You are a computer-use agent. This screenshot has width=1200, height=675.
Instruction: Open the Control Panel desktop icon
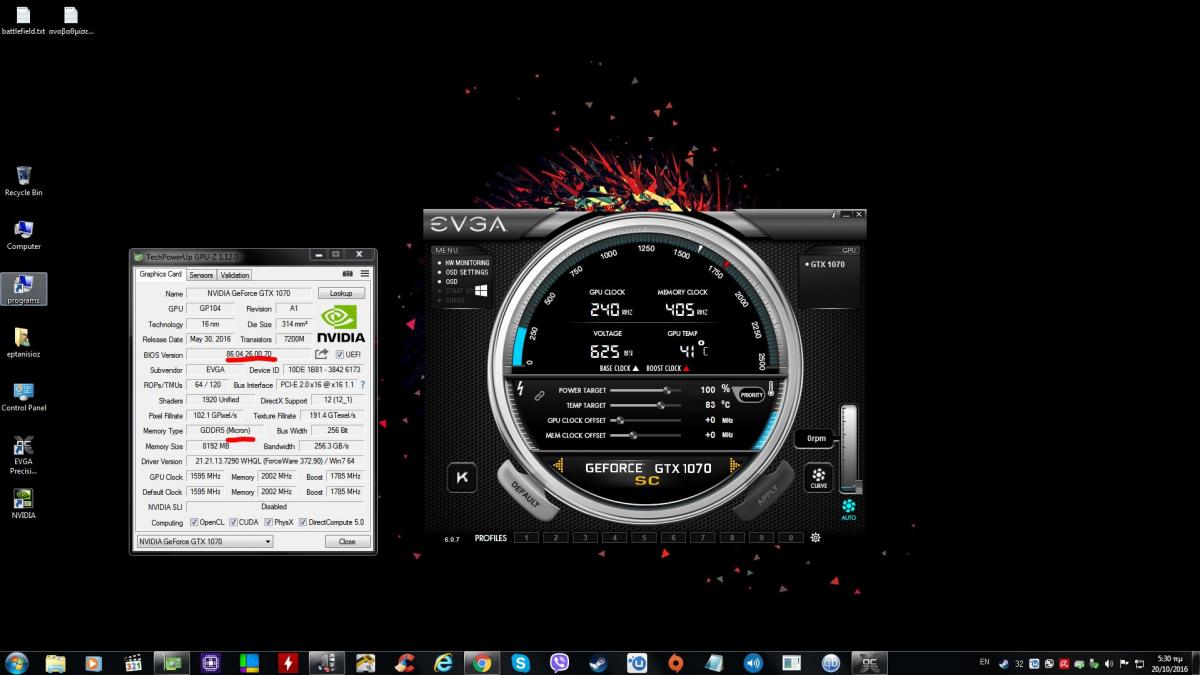[24, 397]
